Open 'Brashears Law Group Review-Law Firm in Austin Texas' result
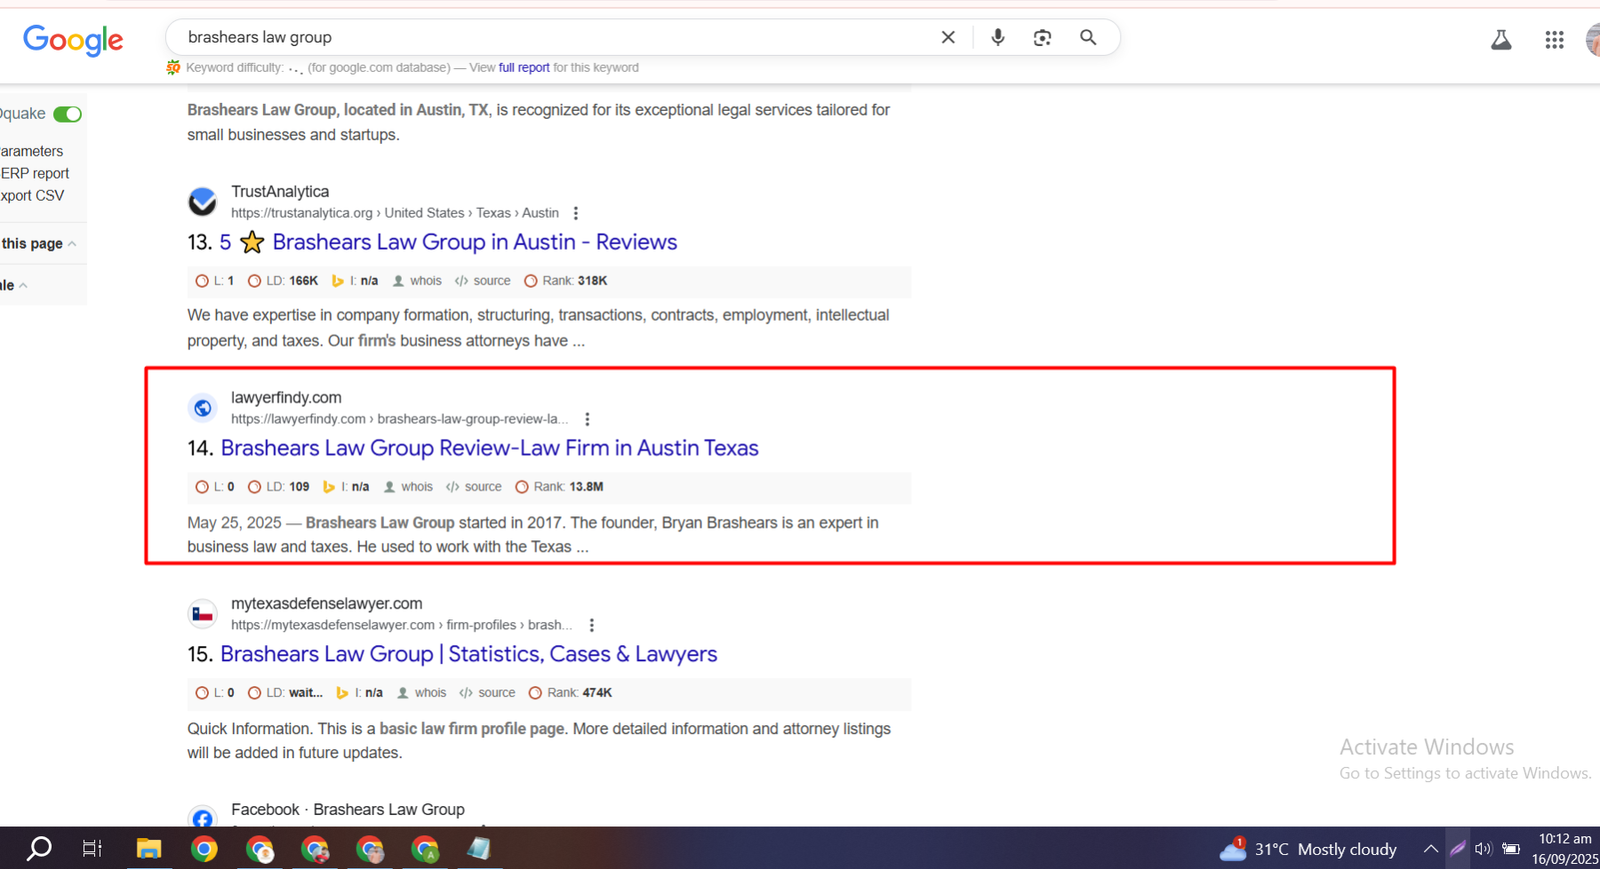The width and height of the screenshot is (1600, 869). [x=489, y=448]
